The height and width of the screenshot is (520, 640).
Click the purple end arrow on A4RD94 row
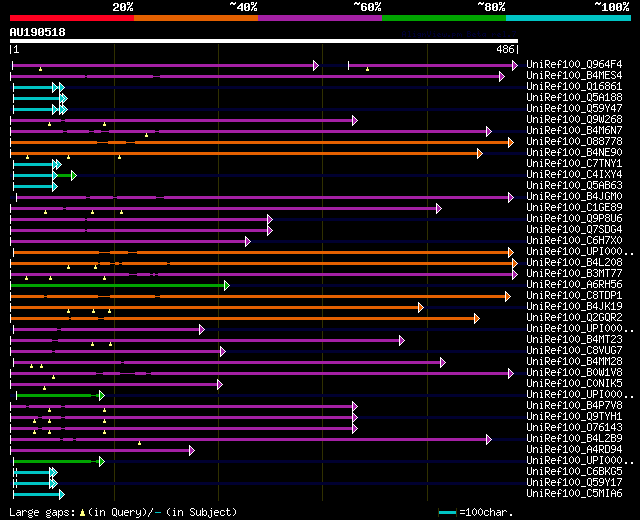point(192,451)
